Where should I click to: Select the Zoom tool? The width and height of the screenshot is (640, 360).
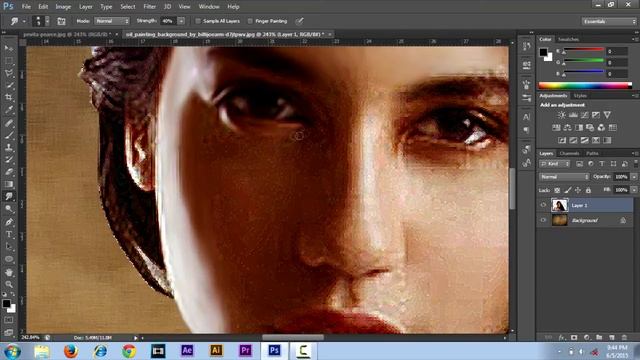(9, 284)
